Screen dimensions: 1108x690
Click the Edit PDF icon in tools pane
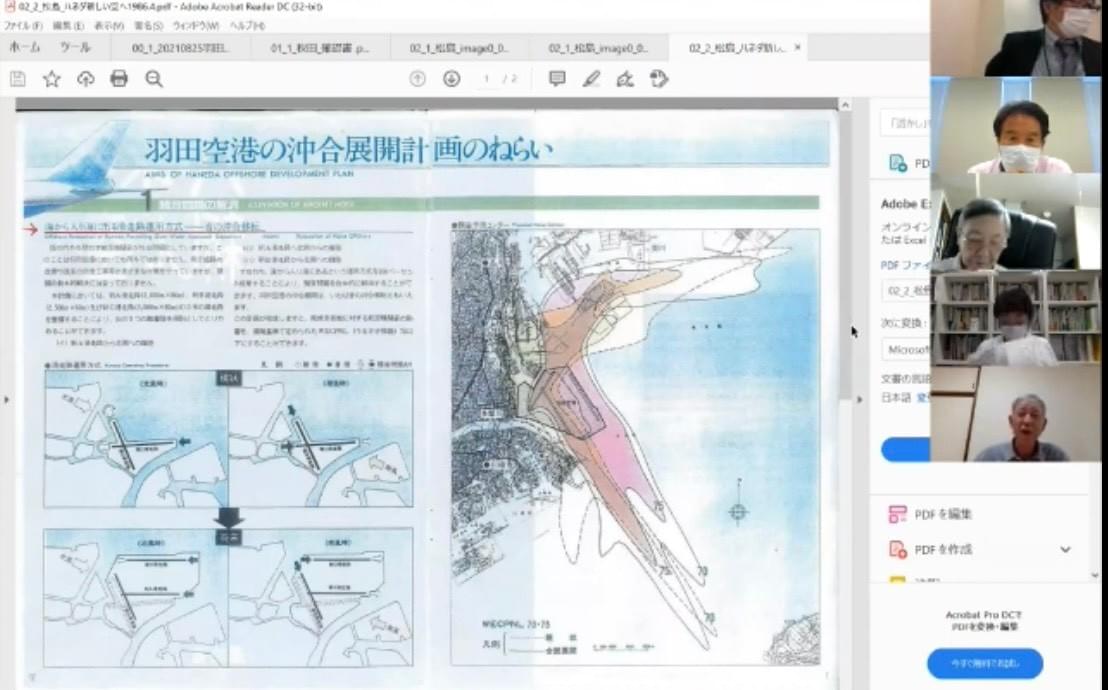pos(897,514)
